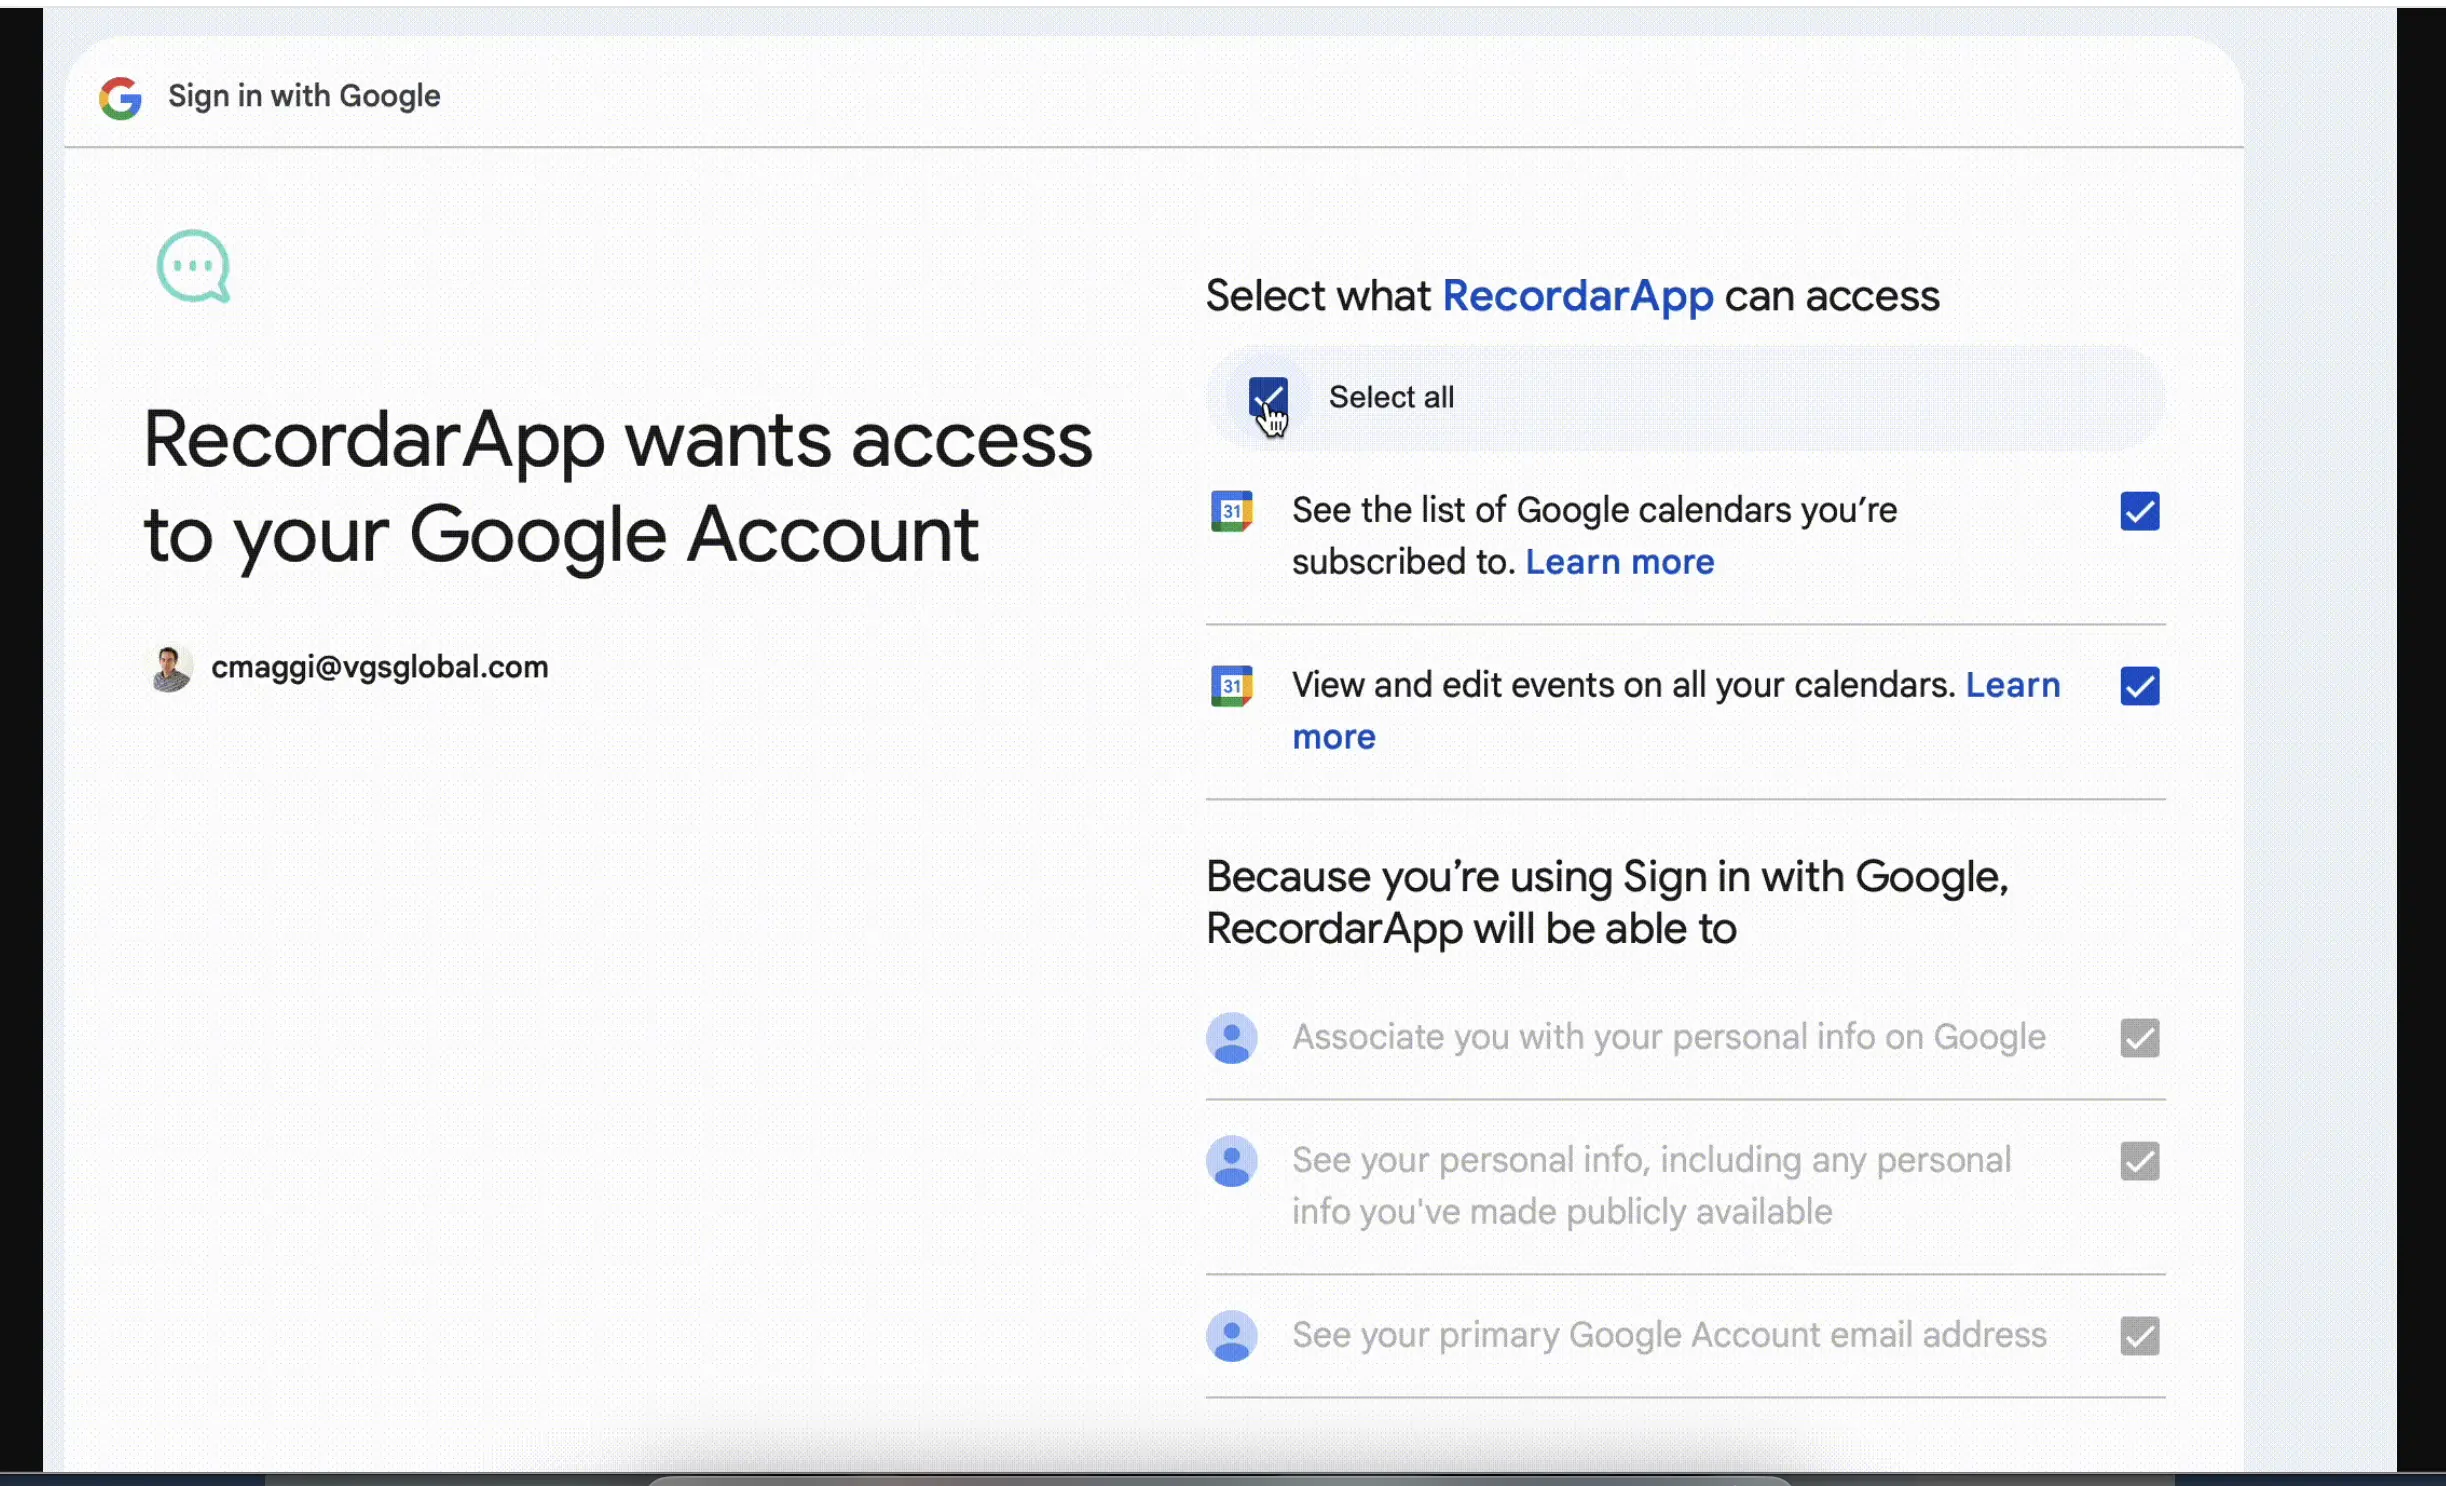Click the profile photo beside cmaggi@vgsglobal.com
Screen dimensions: 2446x1486
pos(171,668)
